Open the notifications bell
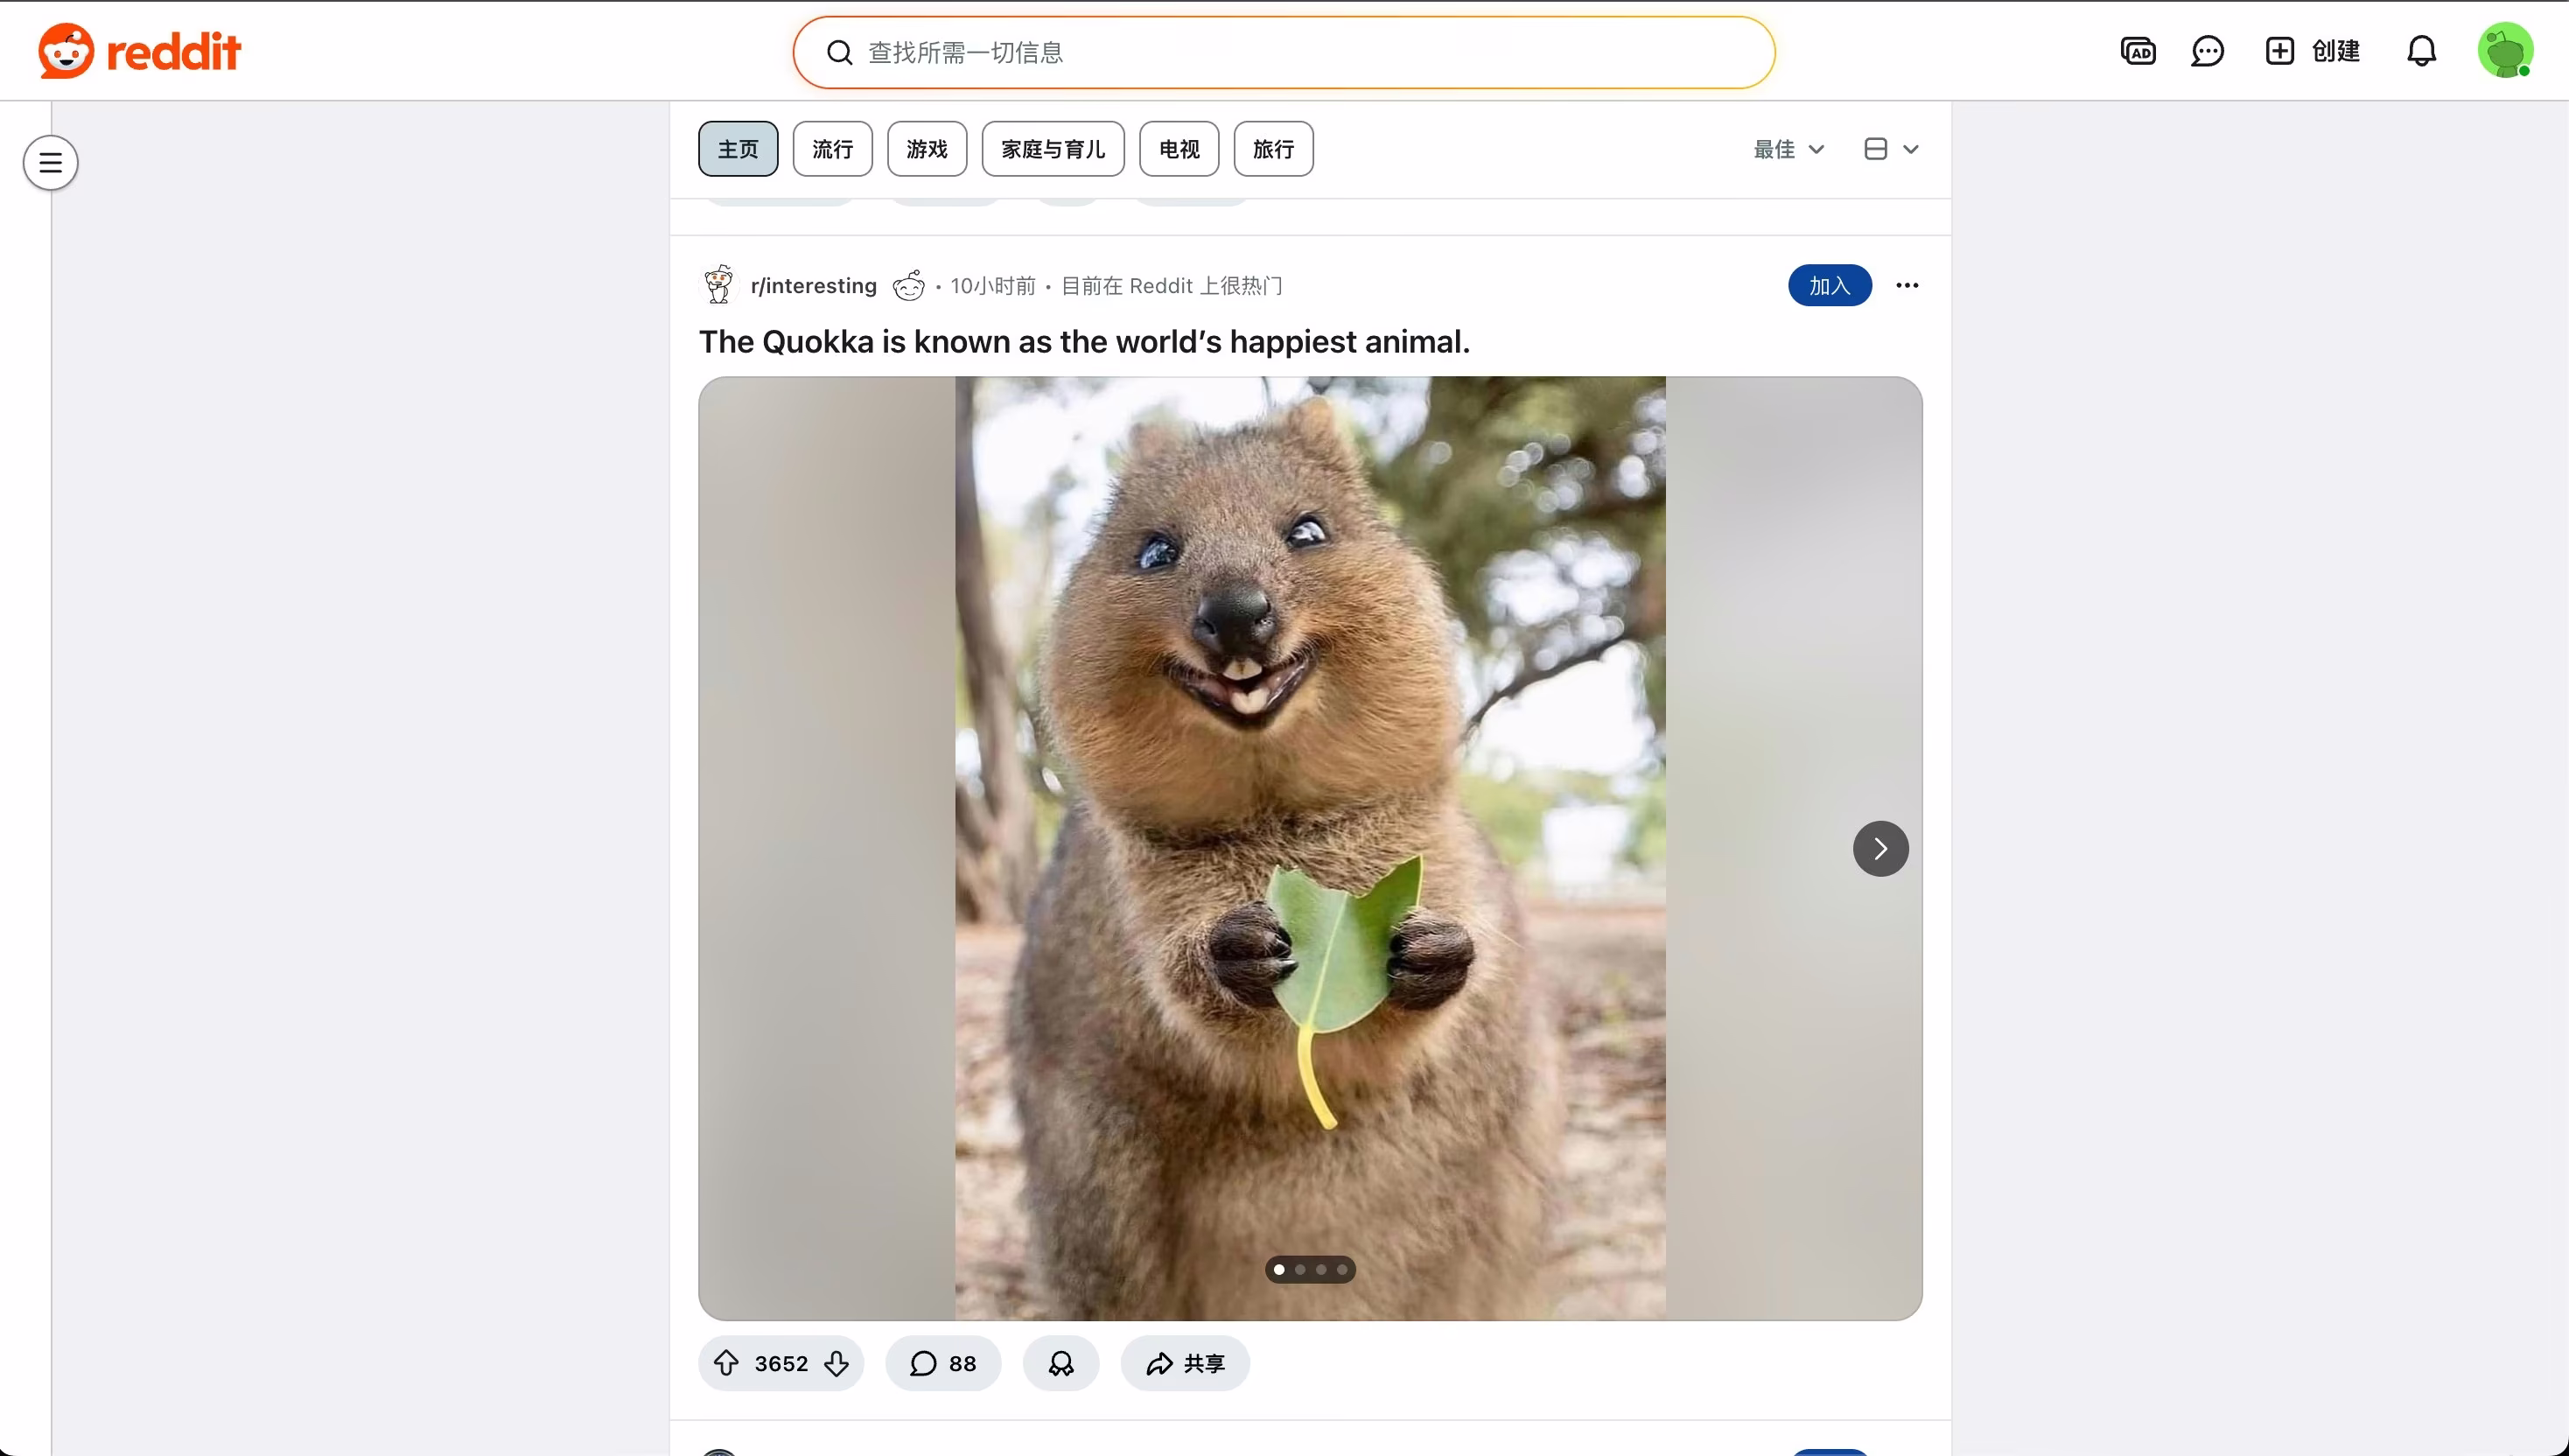The height and width of the screenshot is (1456, 2569). 2421,51
